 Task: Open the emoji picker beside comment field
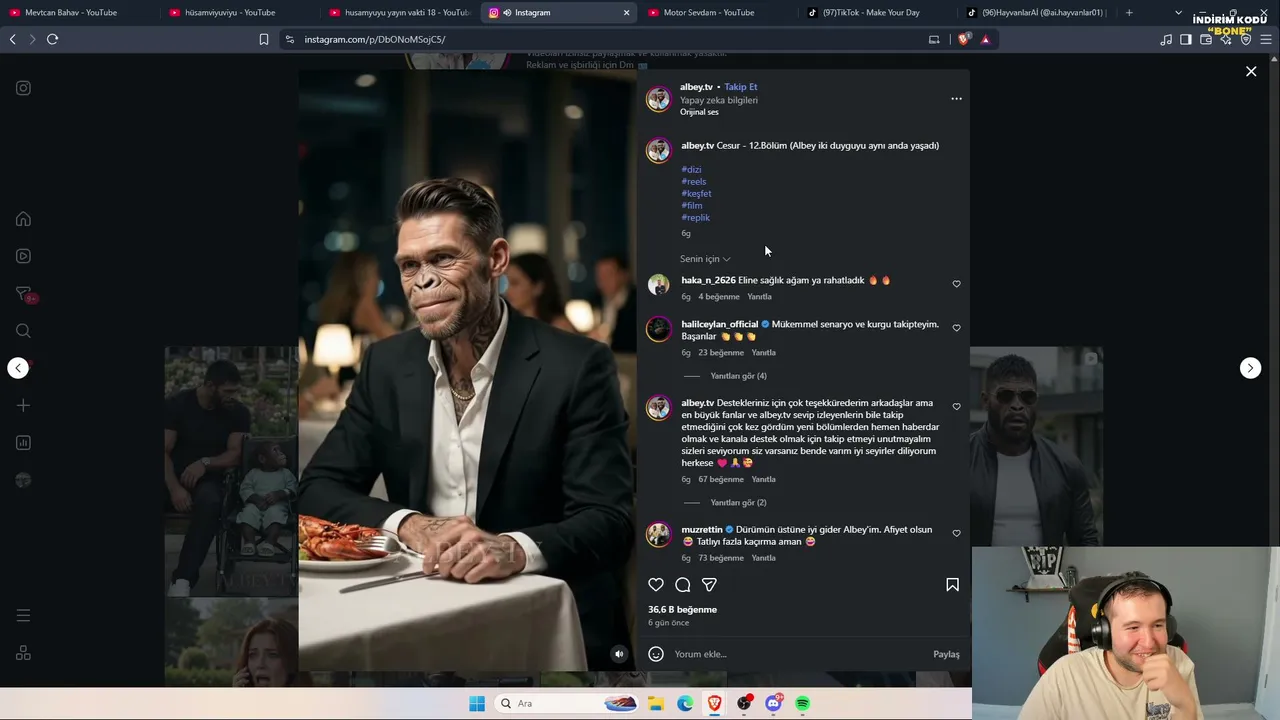656,654
